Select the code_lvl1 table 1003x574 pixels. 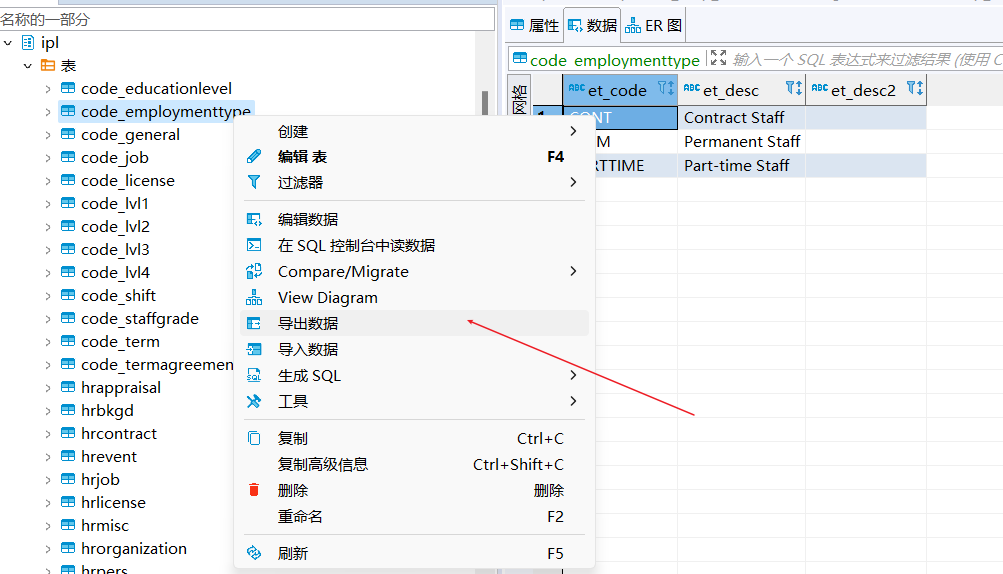click(x=115, y=203)
